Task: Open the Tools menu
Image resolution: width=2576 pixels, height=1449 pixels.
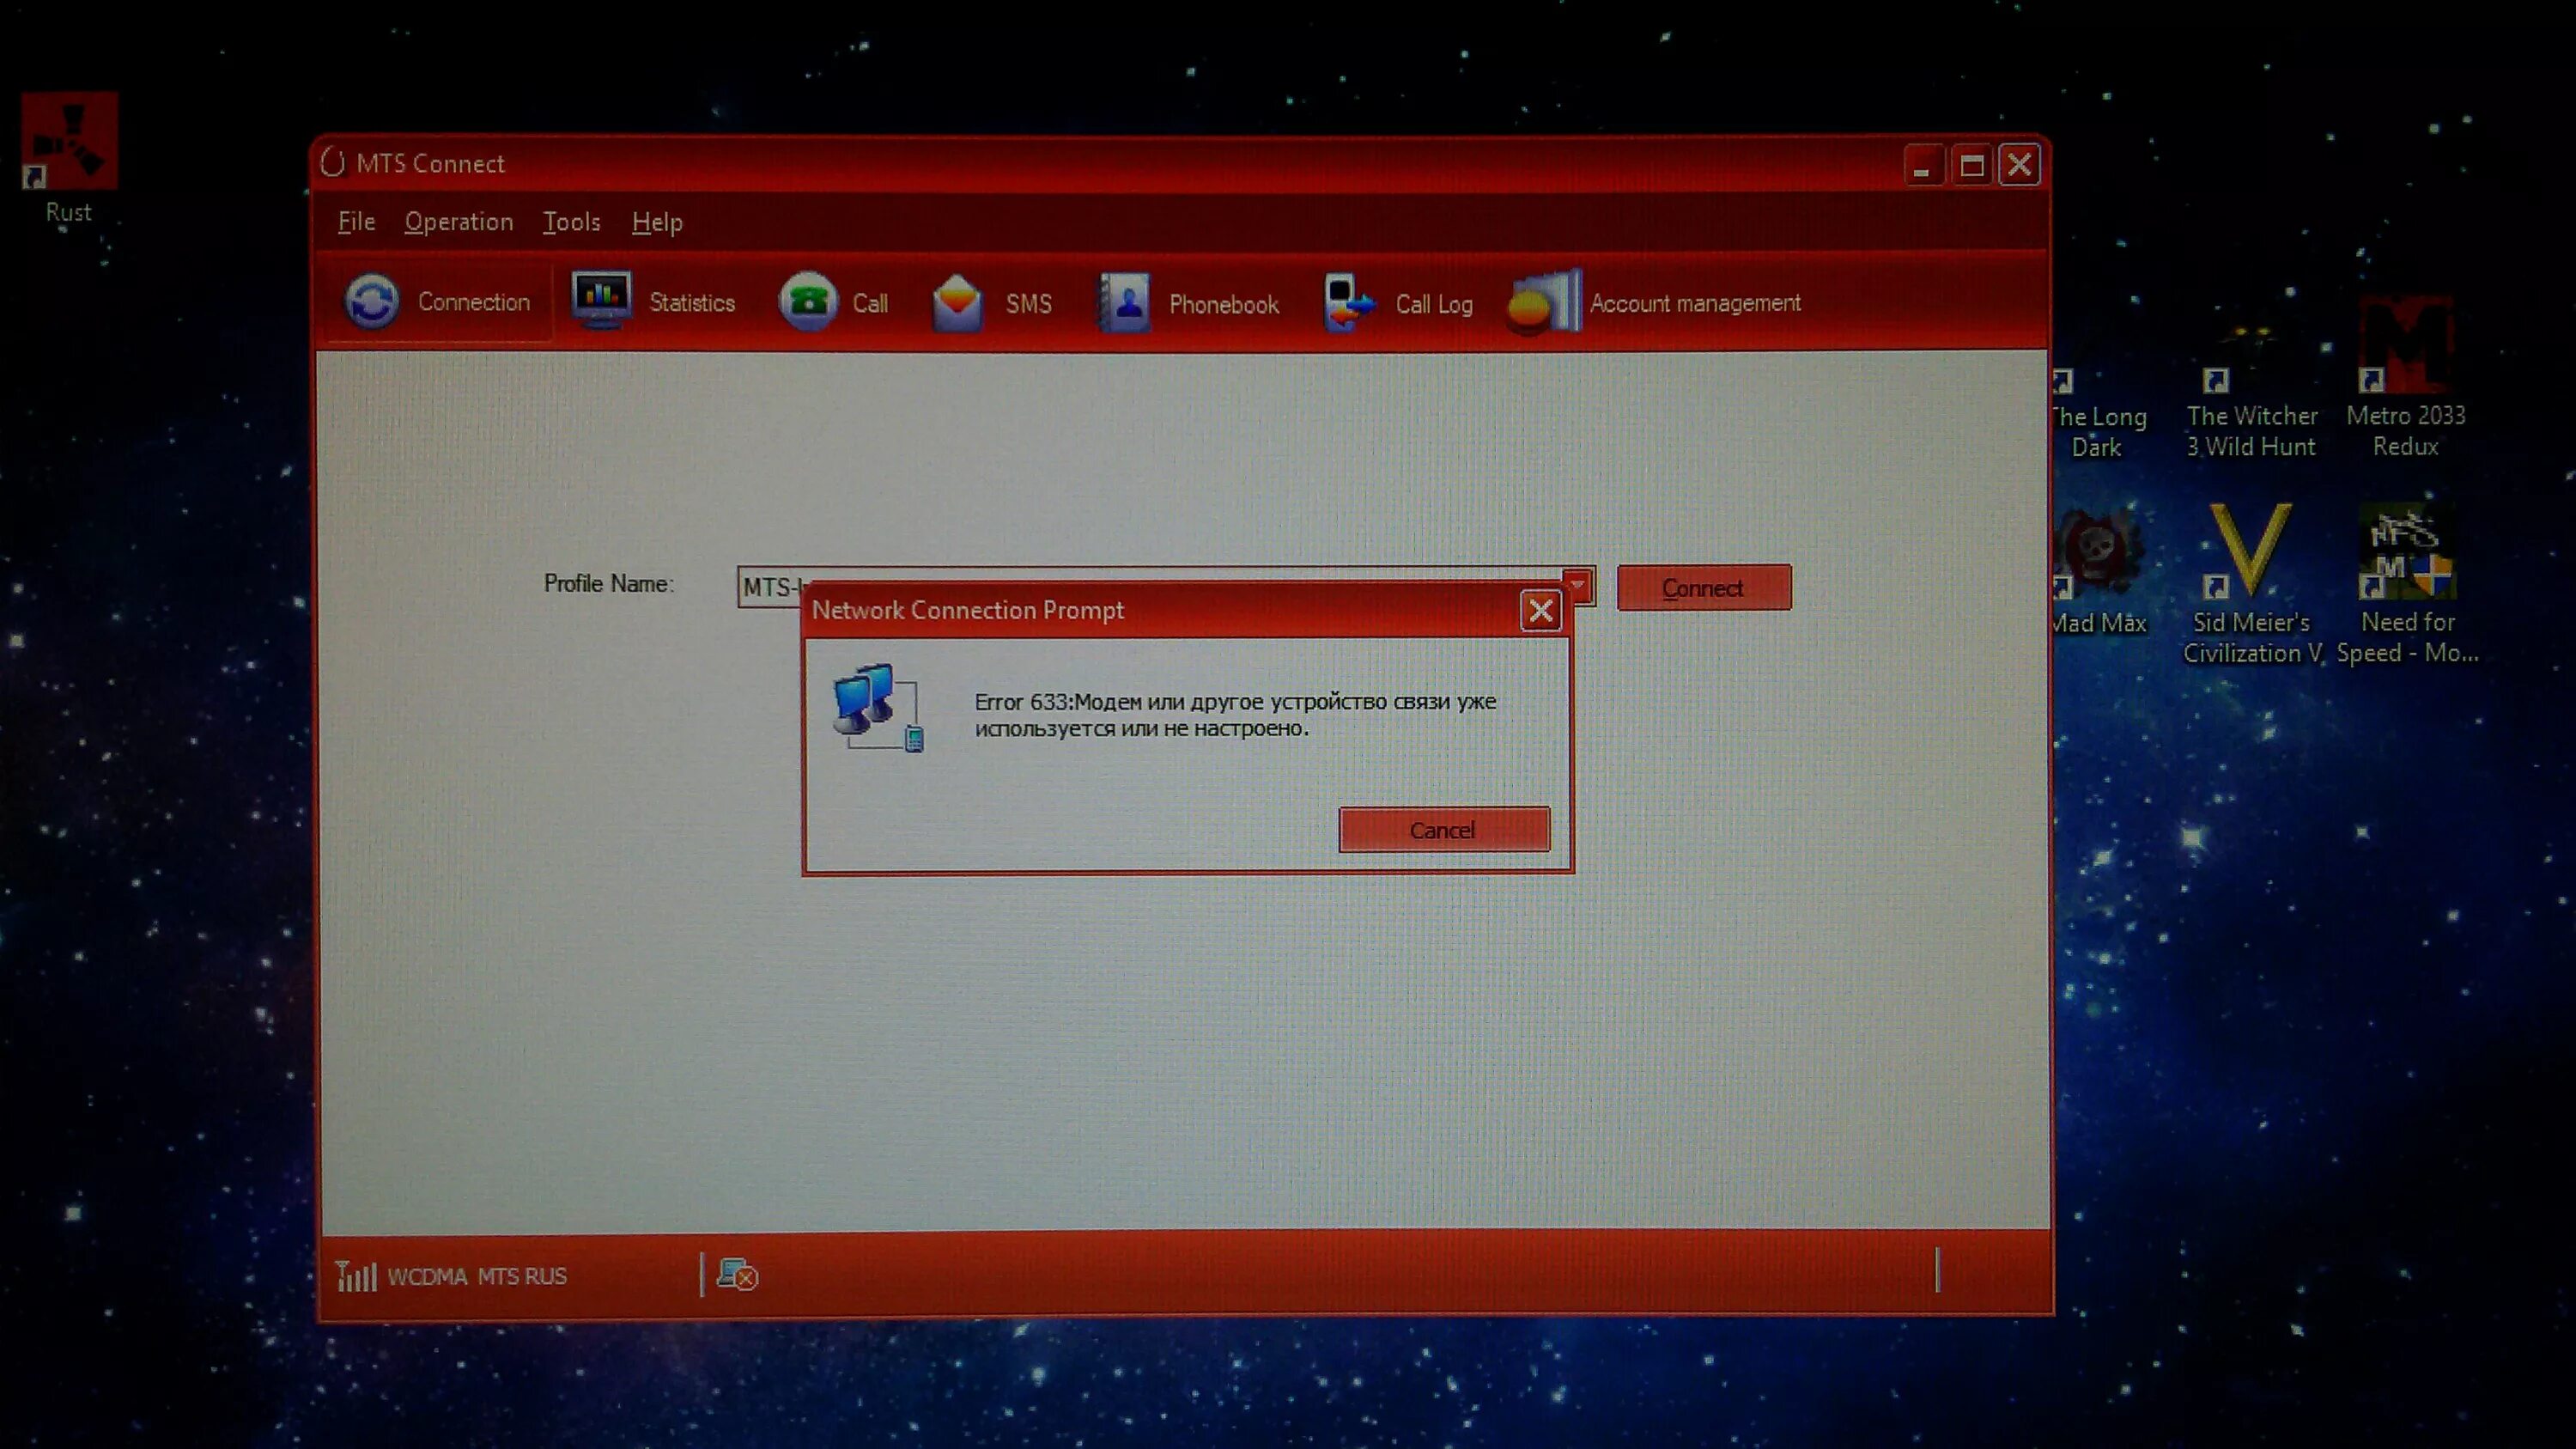Action: 571,221
